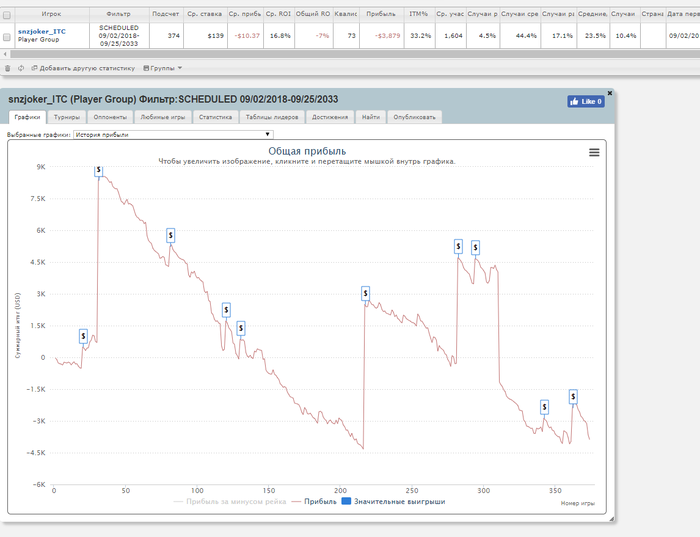This screenshot has height=537, width=700.
Task: Click the $ marker near game 130
Action: pyautogui.click(x=241, y=329)
